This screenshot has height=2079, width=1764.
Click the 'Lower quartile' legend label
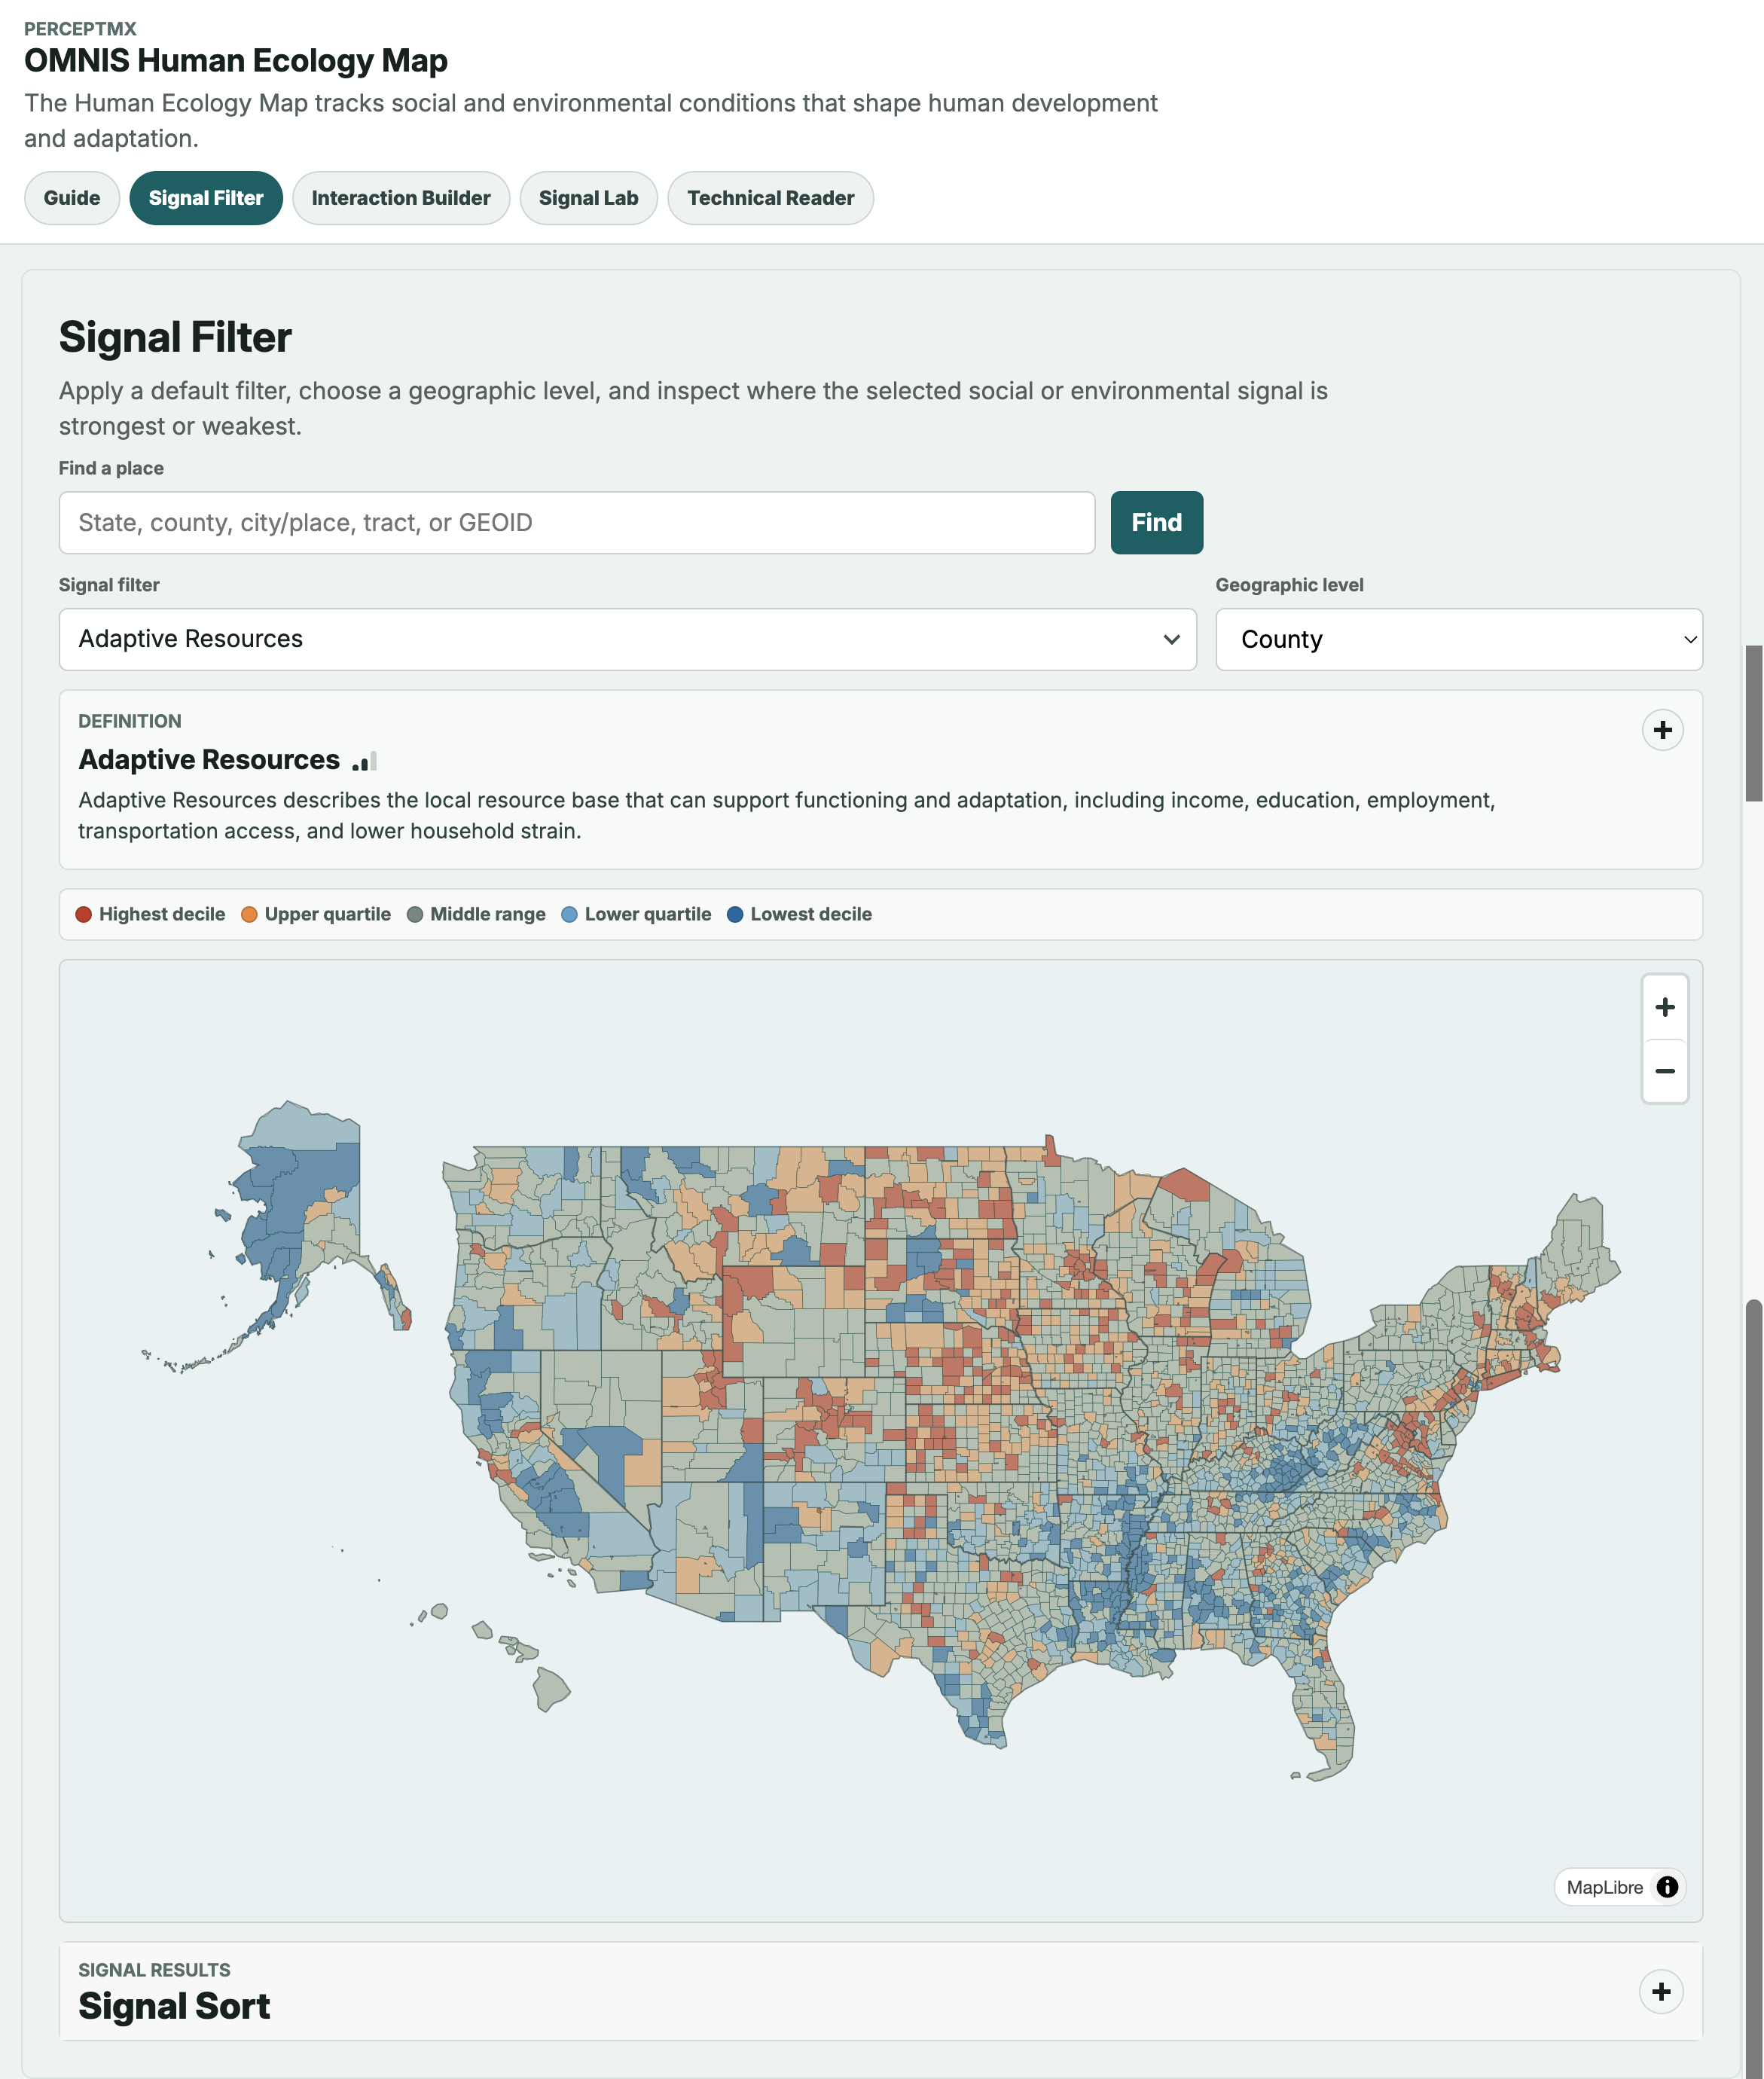coord(648,914)
